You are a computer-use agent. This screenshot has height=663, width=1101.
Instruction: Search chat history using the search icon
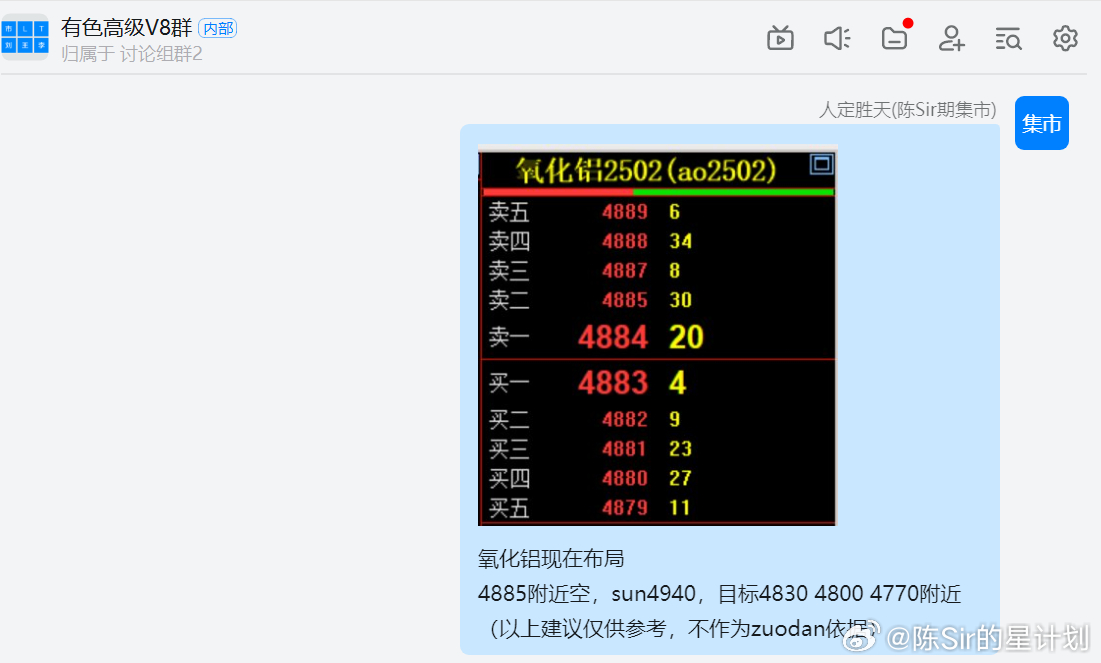pos(1008,38)
